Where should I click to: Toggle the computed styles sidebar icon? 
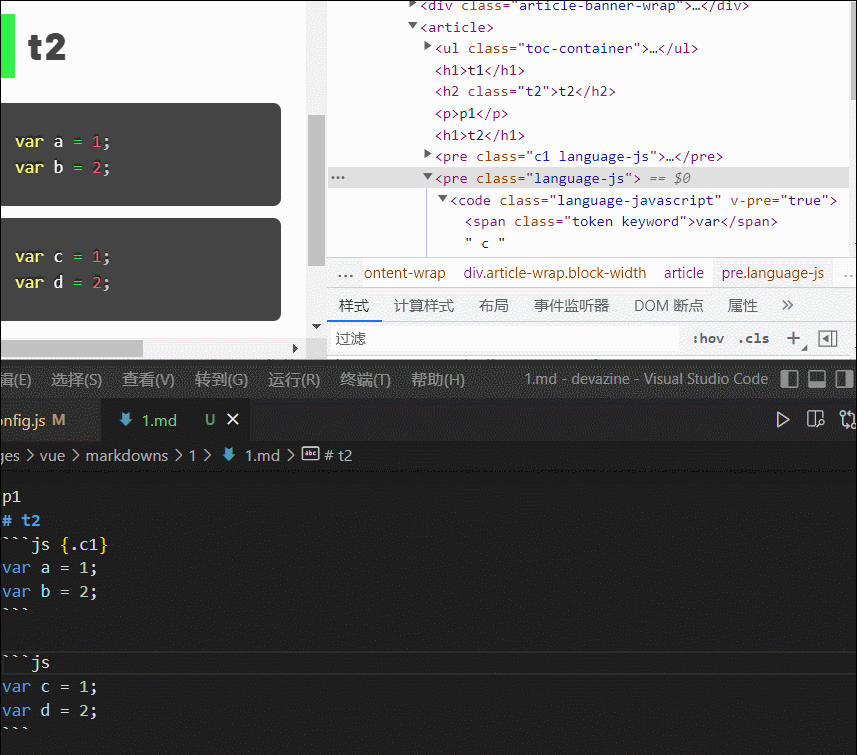827,339
